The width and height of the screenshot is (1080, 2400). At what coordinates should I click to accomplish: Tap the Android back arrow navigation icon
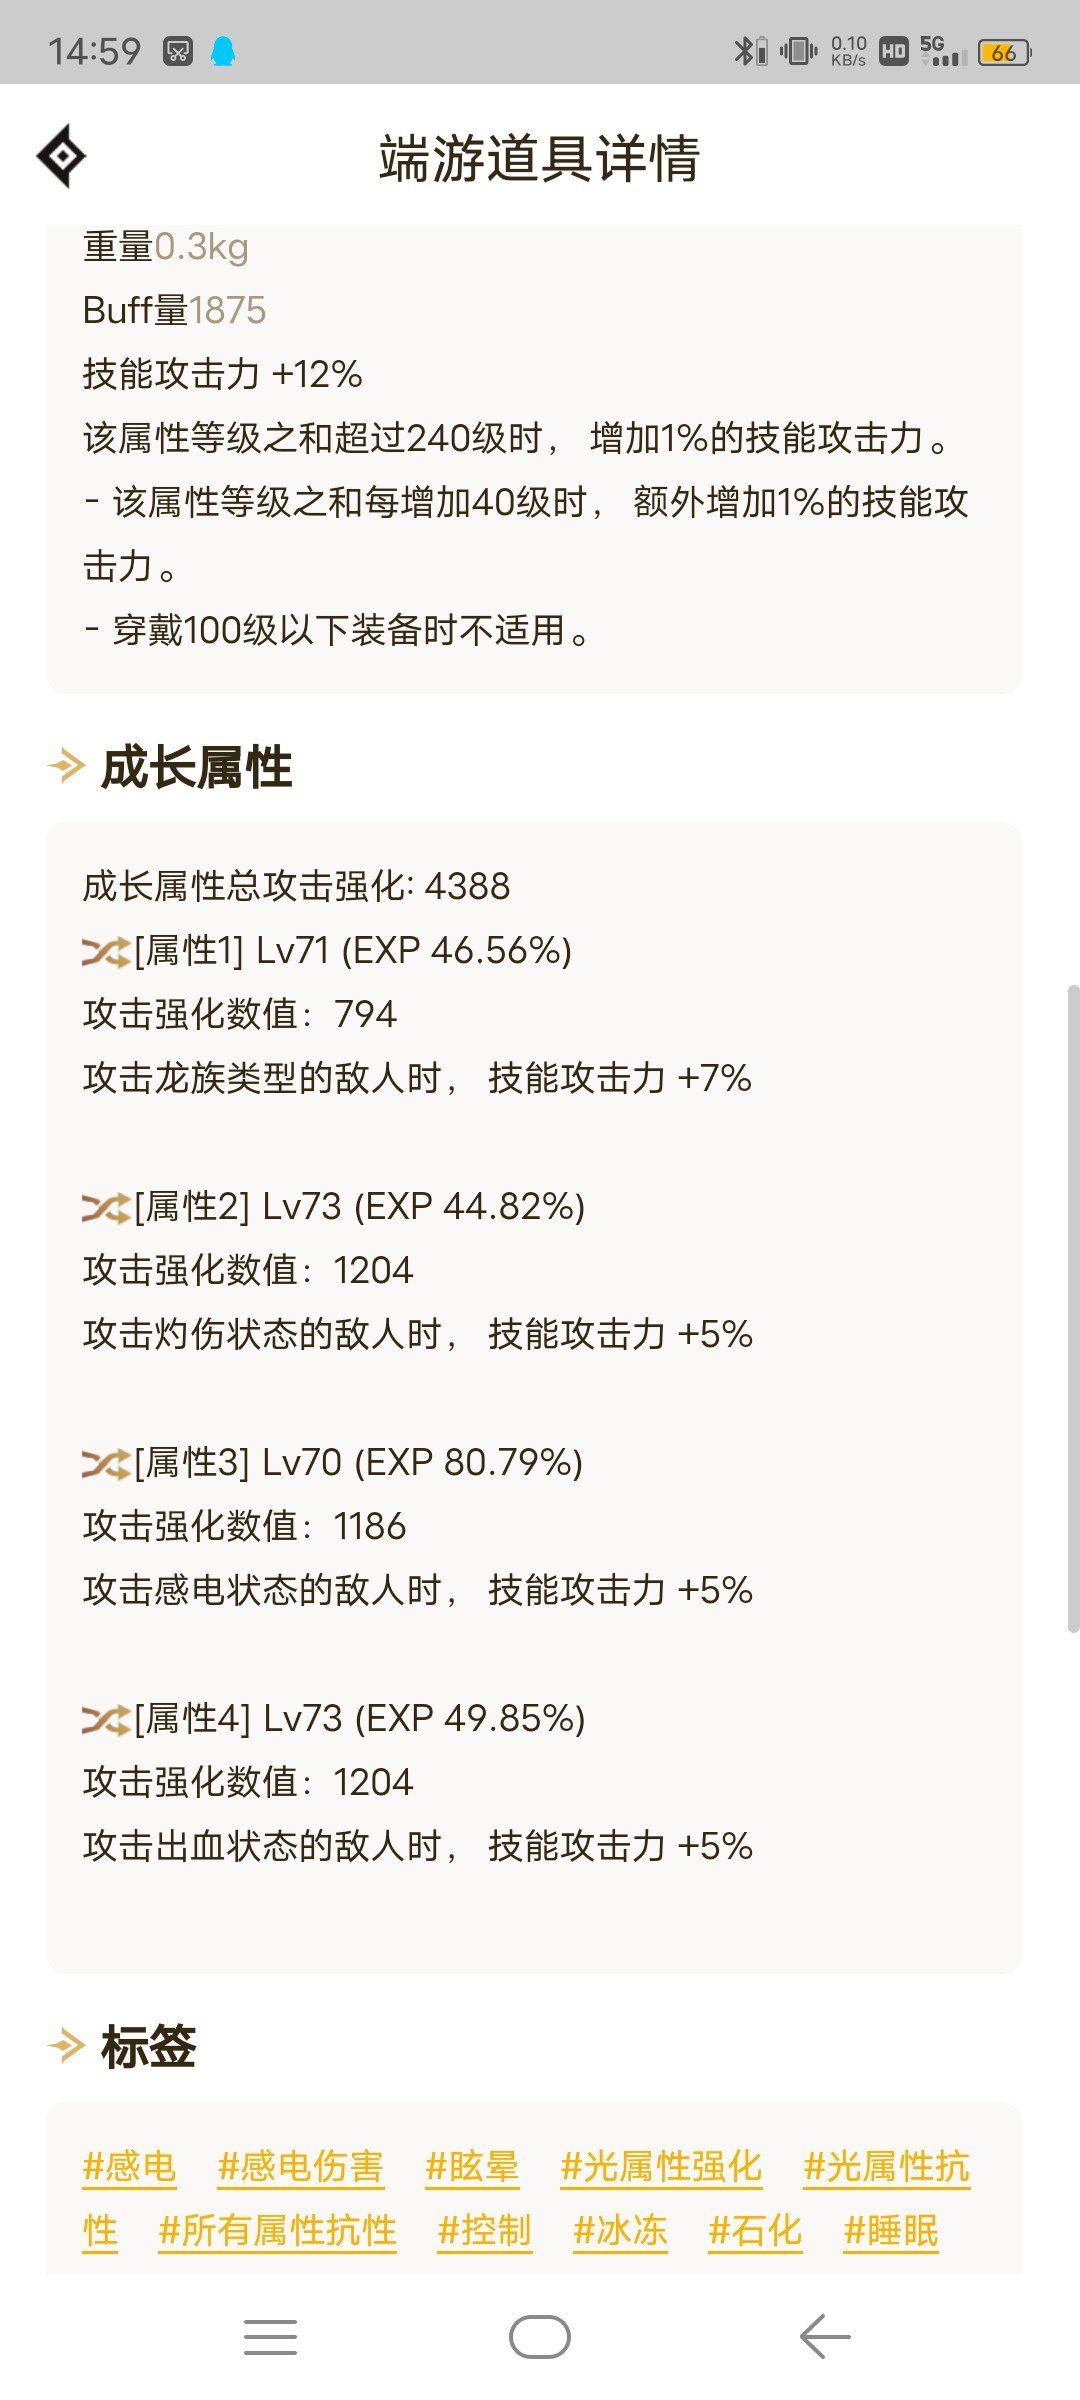[x=825, y=2337]
